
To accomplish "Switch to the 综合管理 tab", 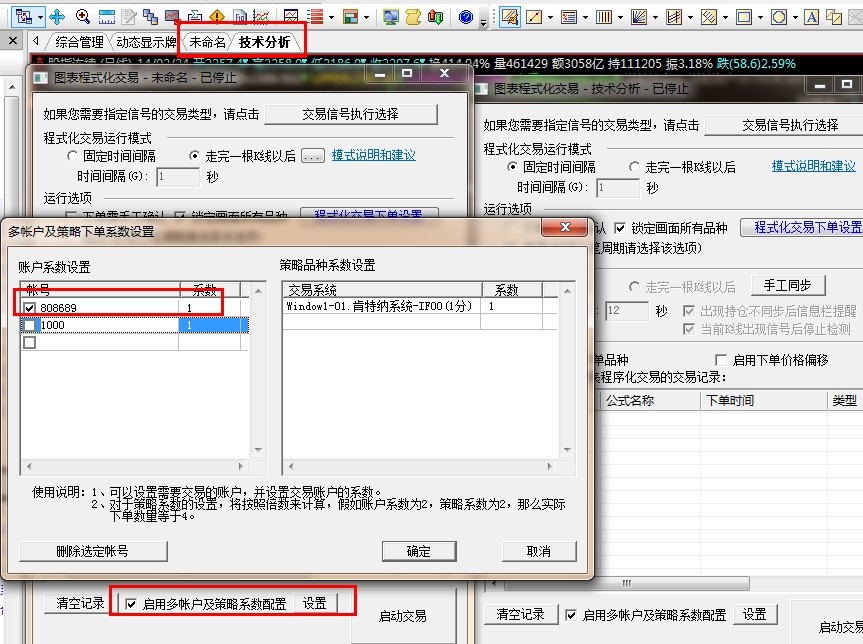I will tap(79, 42).
